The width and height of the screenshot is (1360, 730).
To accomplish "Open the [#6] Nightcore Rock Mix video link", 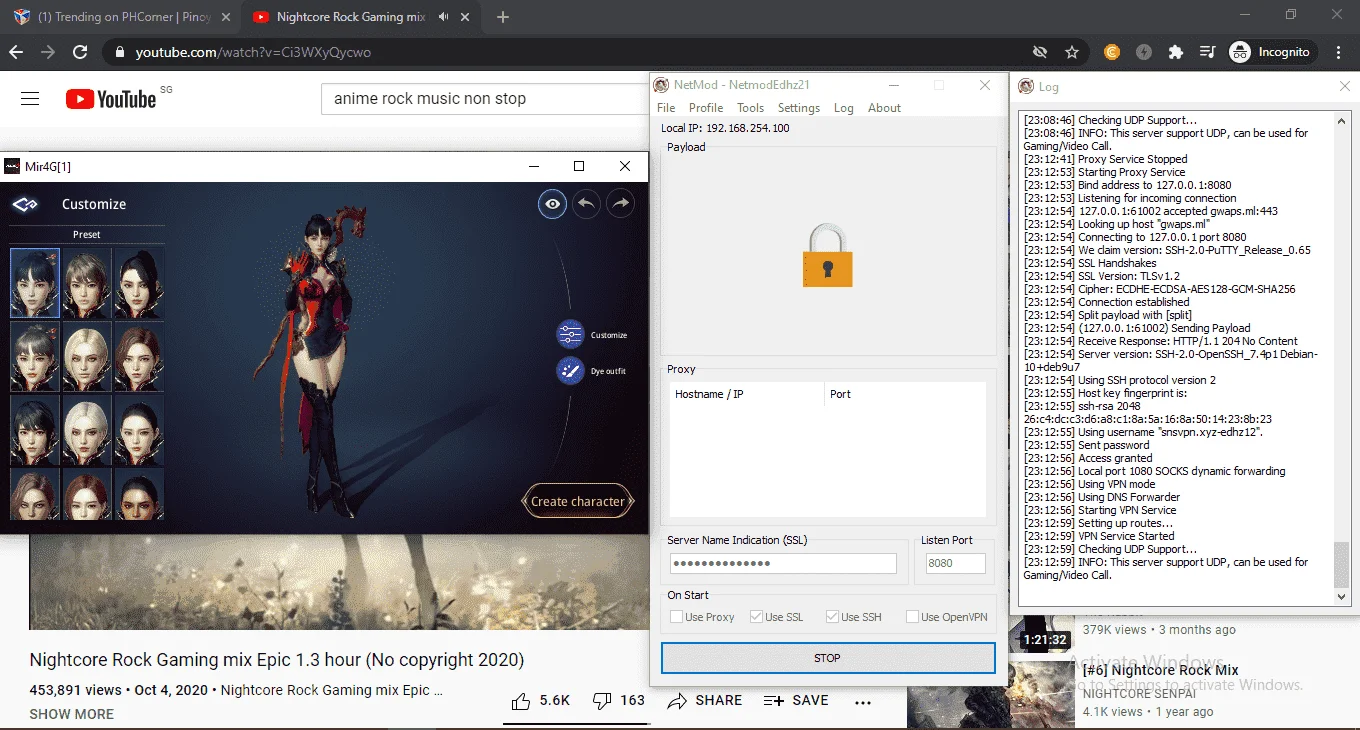I will [1161, 670].
